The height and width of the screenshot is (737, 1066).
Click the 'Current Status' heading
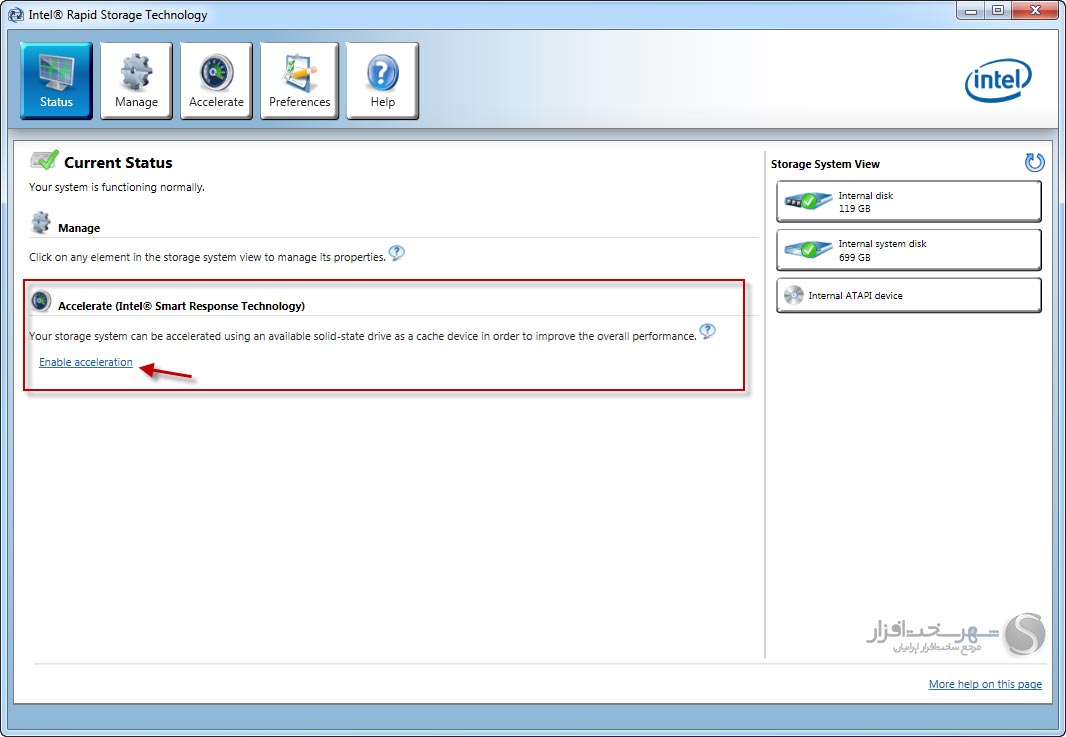coord(118,162)
